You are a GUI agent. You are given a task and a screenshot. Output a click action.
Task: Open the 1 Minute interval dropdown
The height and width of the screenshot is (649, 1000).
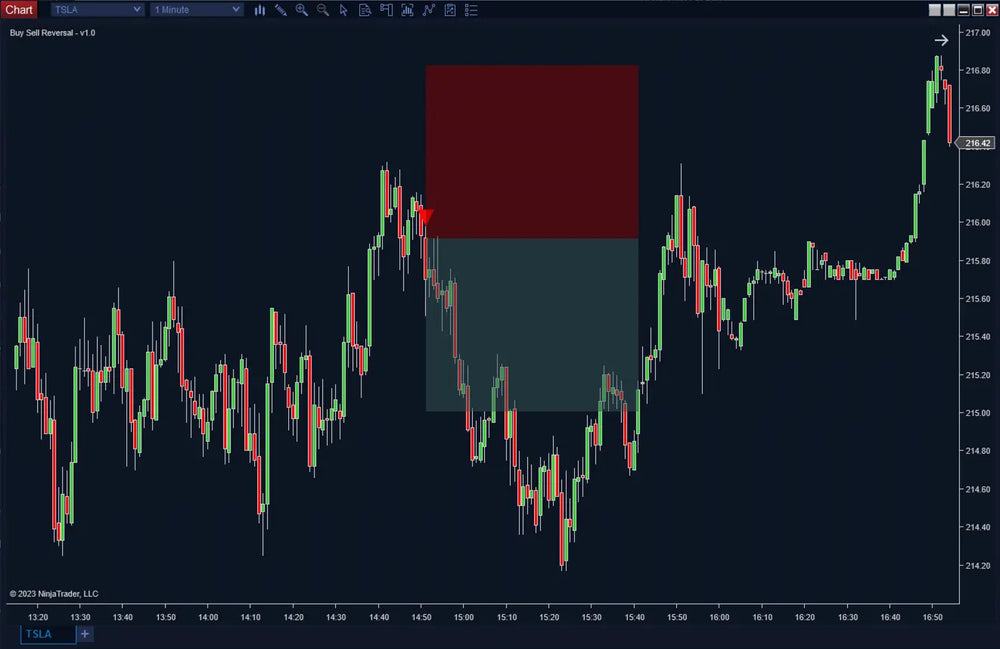pos(196,9)
